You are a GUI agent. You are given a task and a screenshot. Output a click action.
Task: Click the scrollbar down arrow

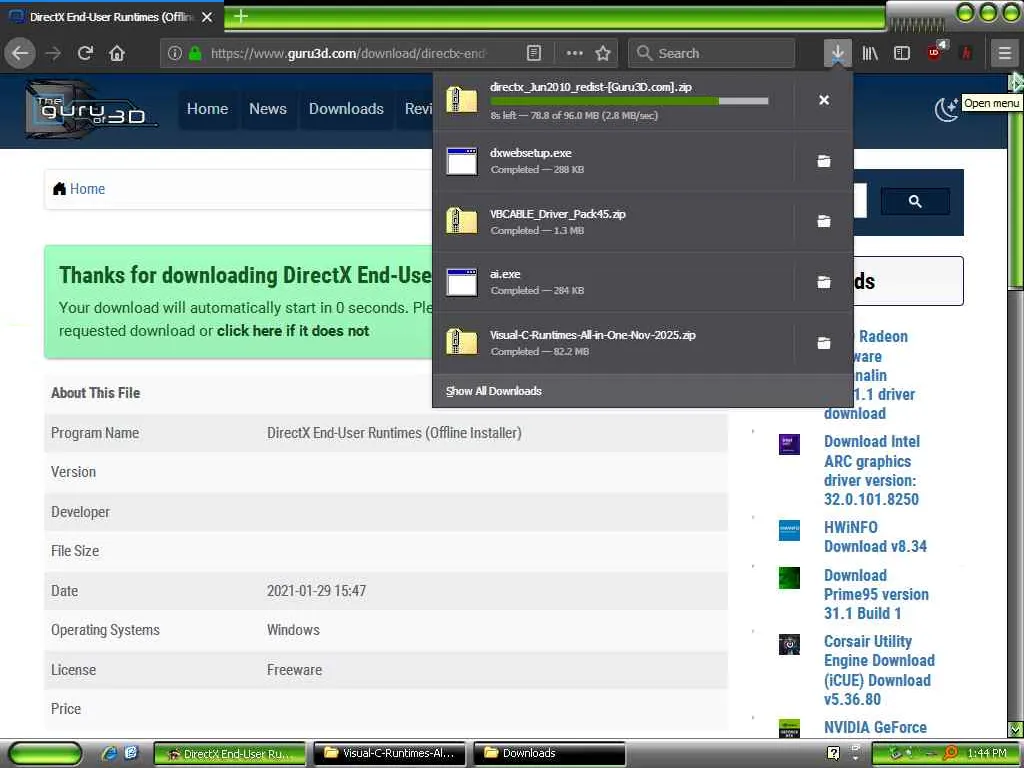click(1015, 729)
